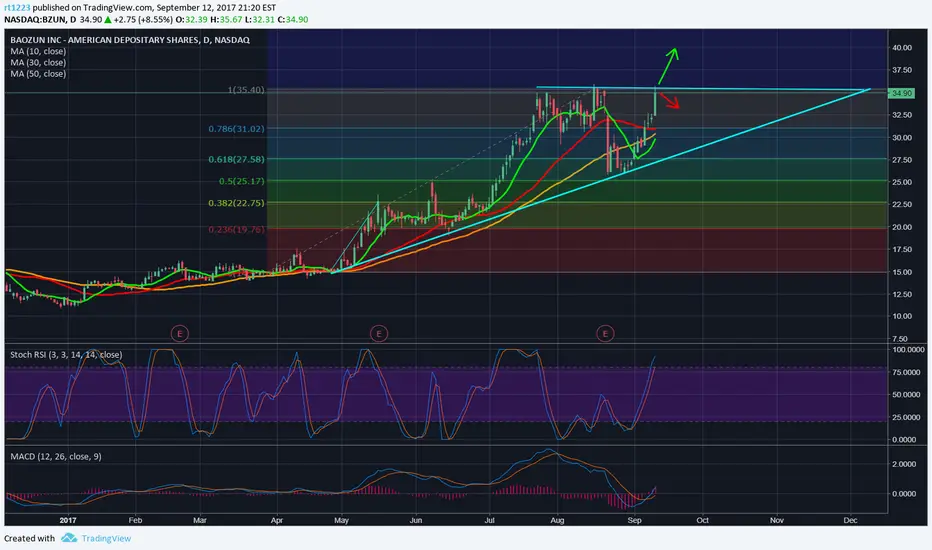The image size is (932, 550).
Task: Click the O:32.39 open value
Action: pos(191,20)
